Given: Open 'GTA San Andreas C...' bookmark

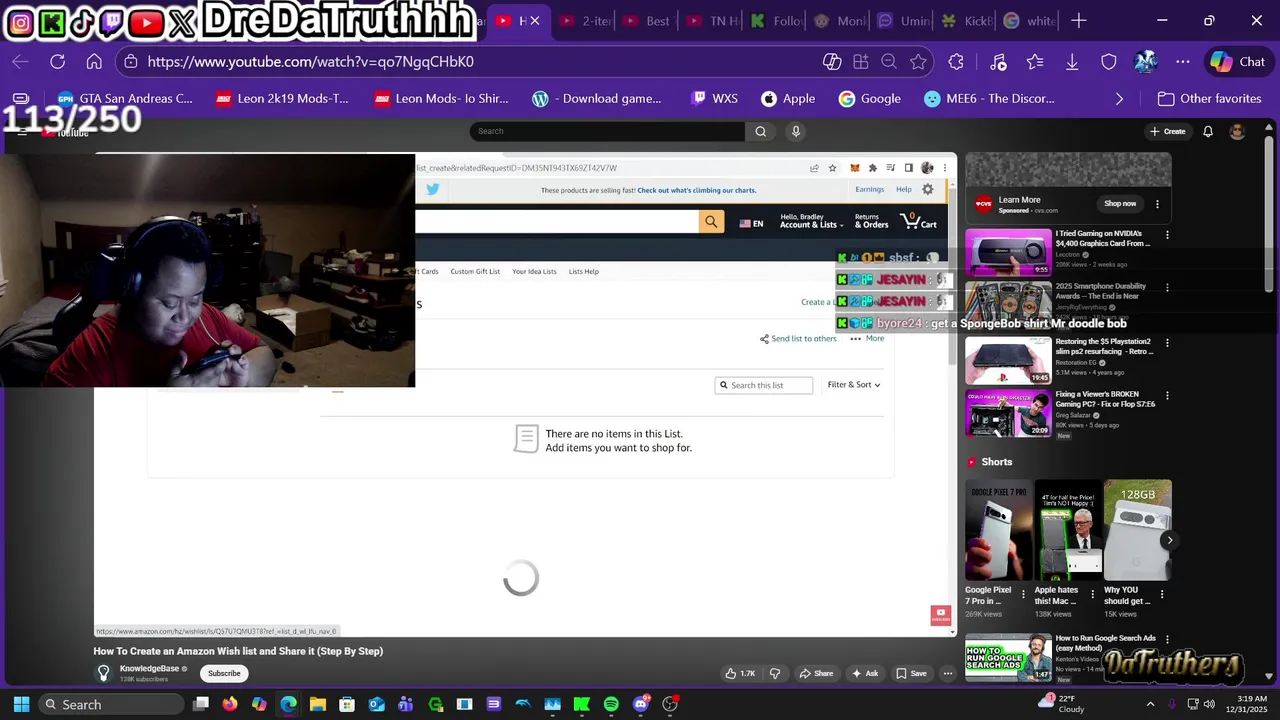Looking at the screenshot, I should [x=125, y=98].
